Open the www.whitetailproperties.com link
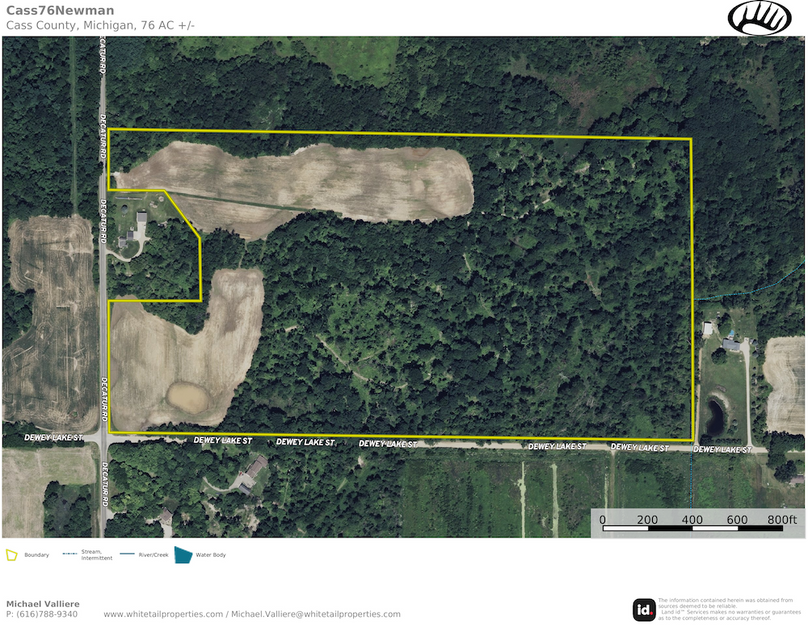 click(163, 614)
